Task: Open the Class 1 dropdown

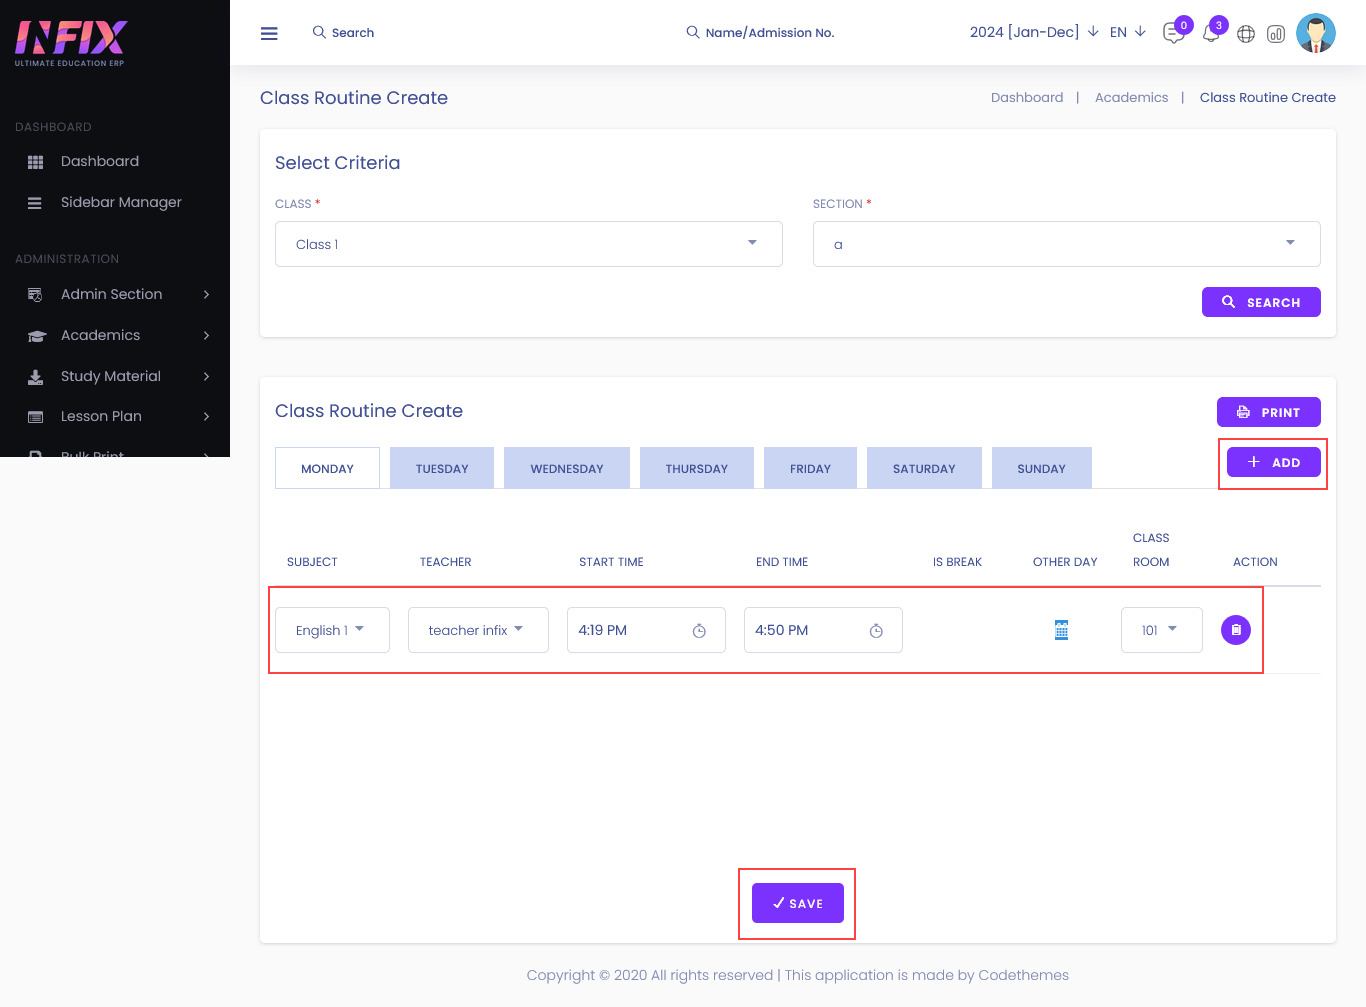Action: pyautogui.click(x=529, y=244)
